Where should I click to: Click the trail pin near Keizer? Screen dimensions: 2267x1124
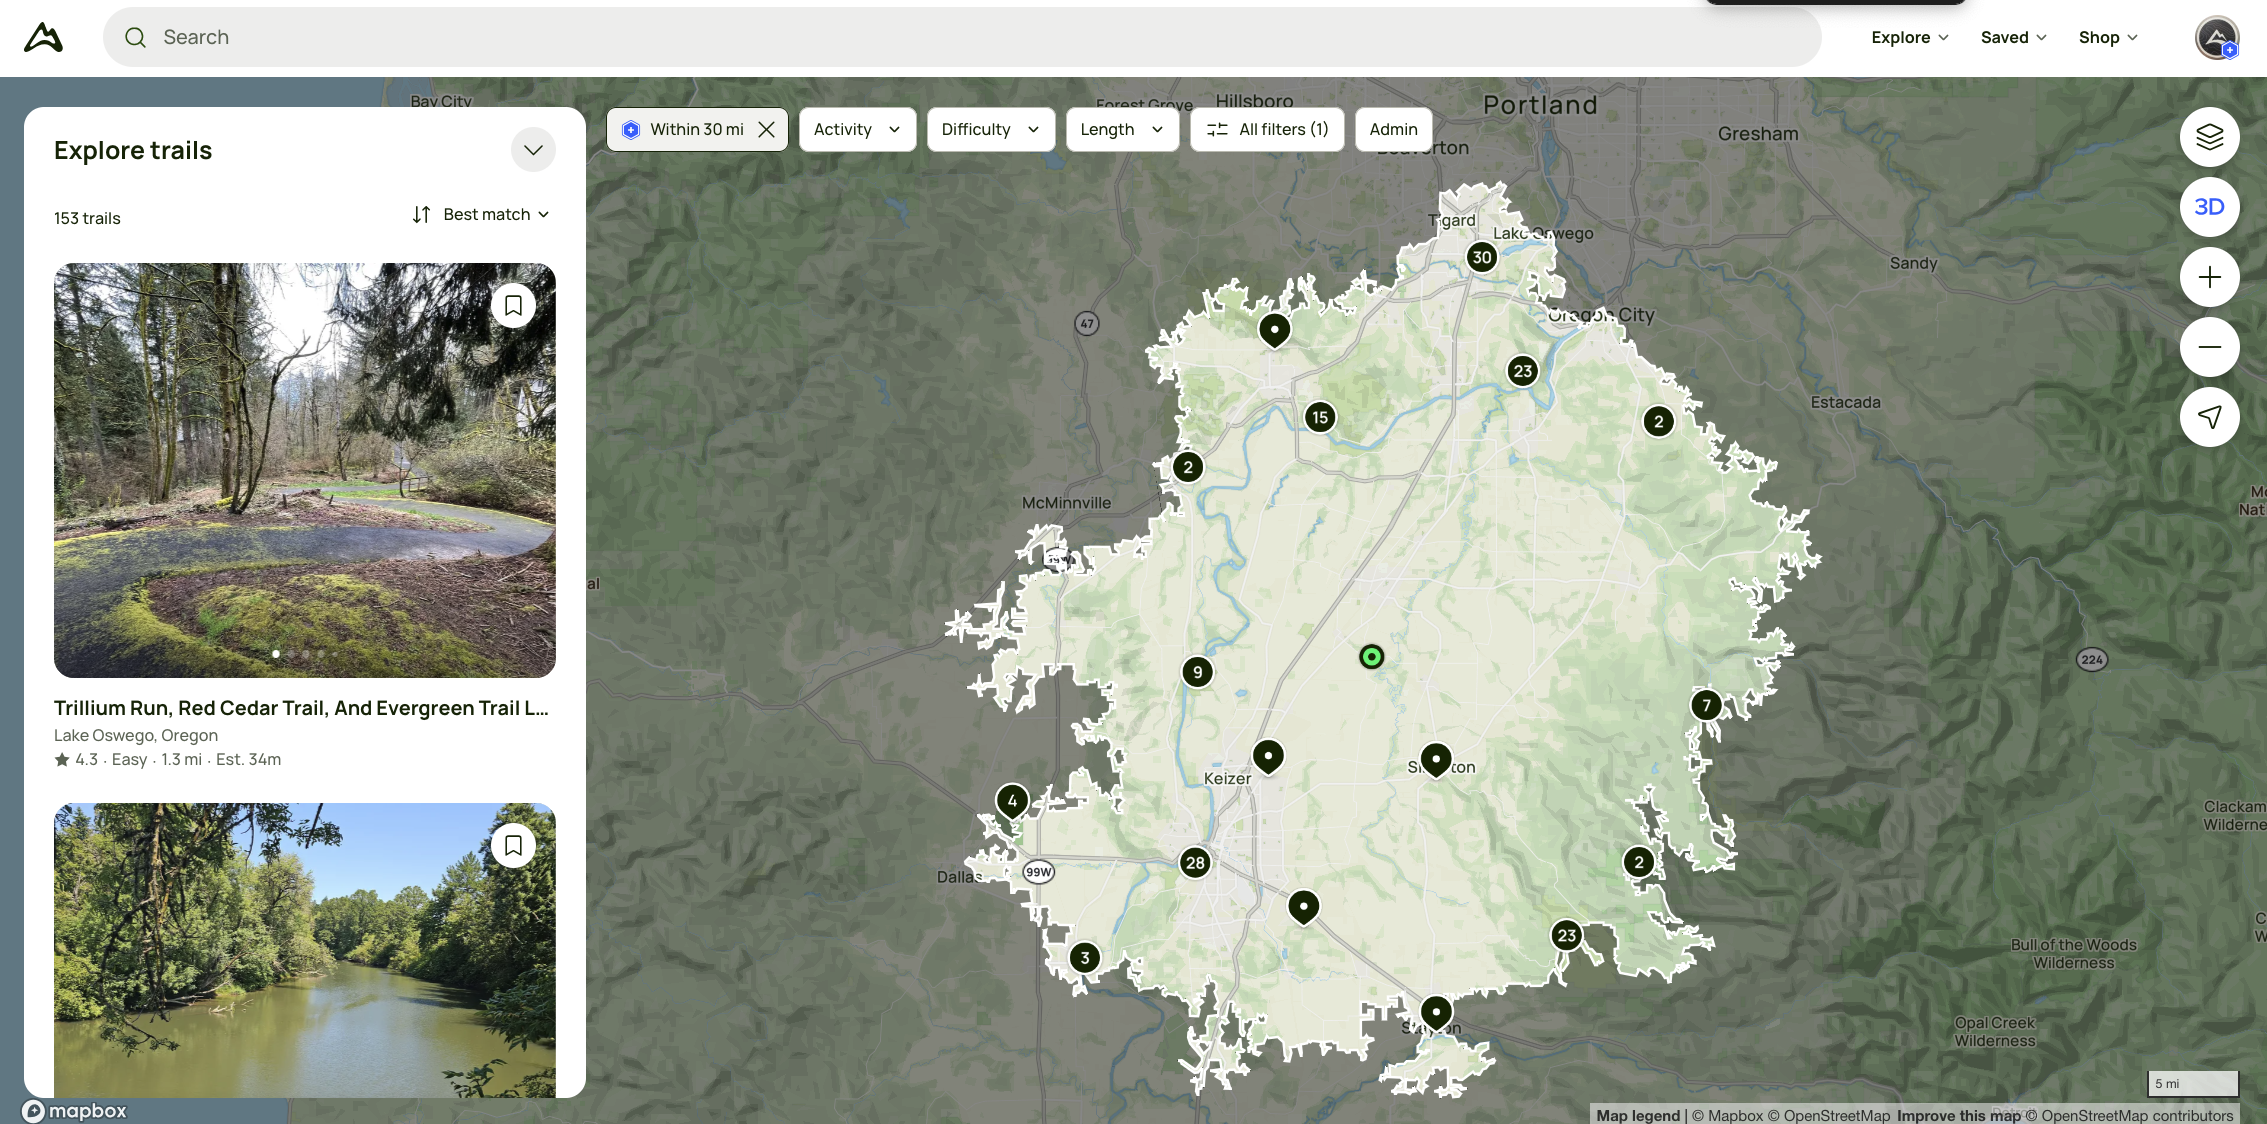coord(1268,757)
